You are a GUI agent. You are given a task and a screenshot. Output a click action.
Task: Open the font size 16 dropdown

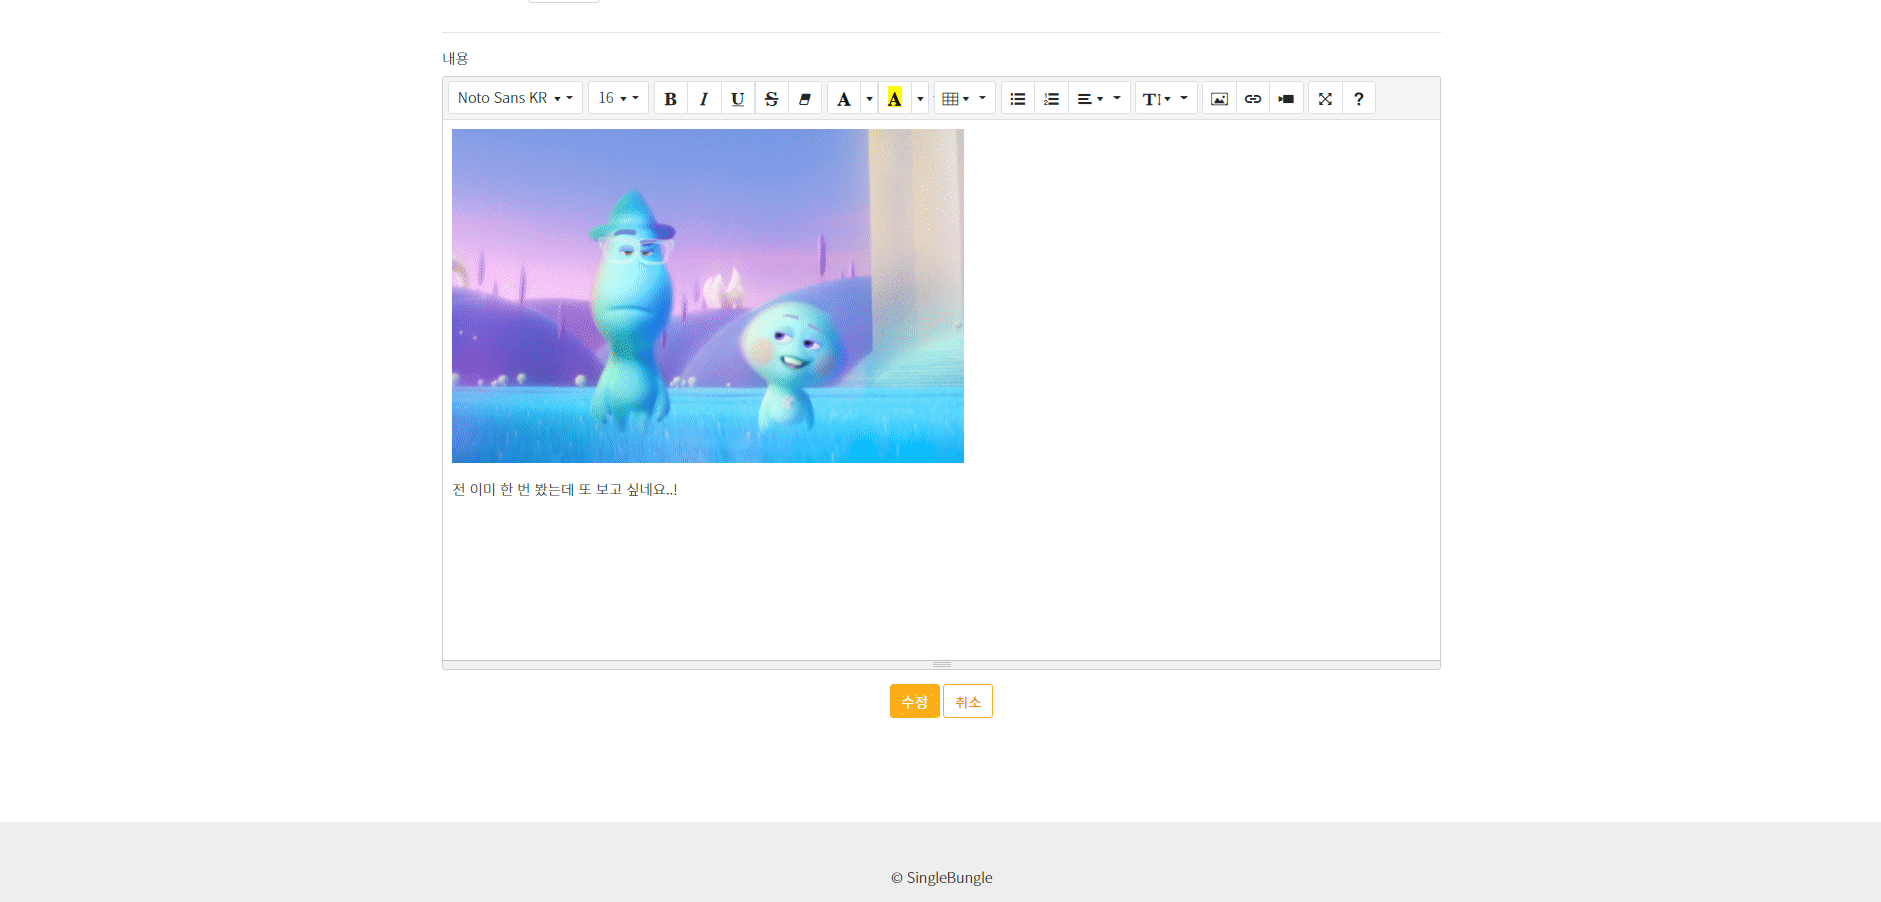point(617,97)
